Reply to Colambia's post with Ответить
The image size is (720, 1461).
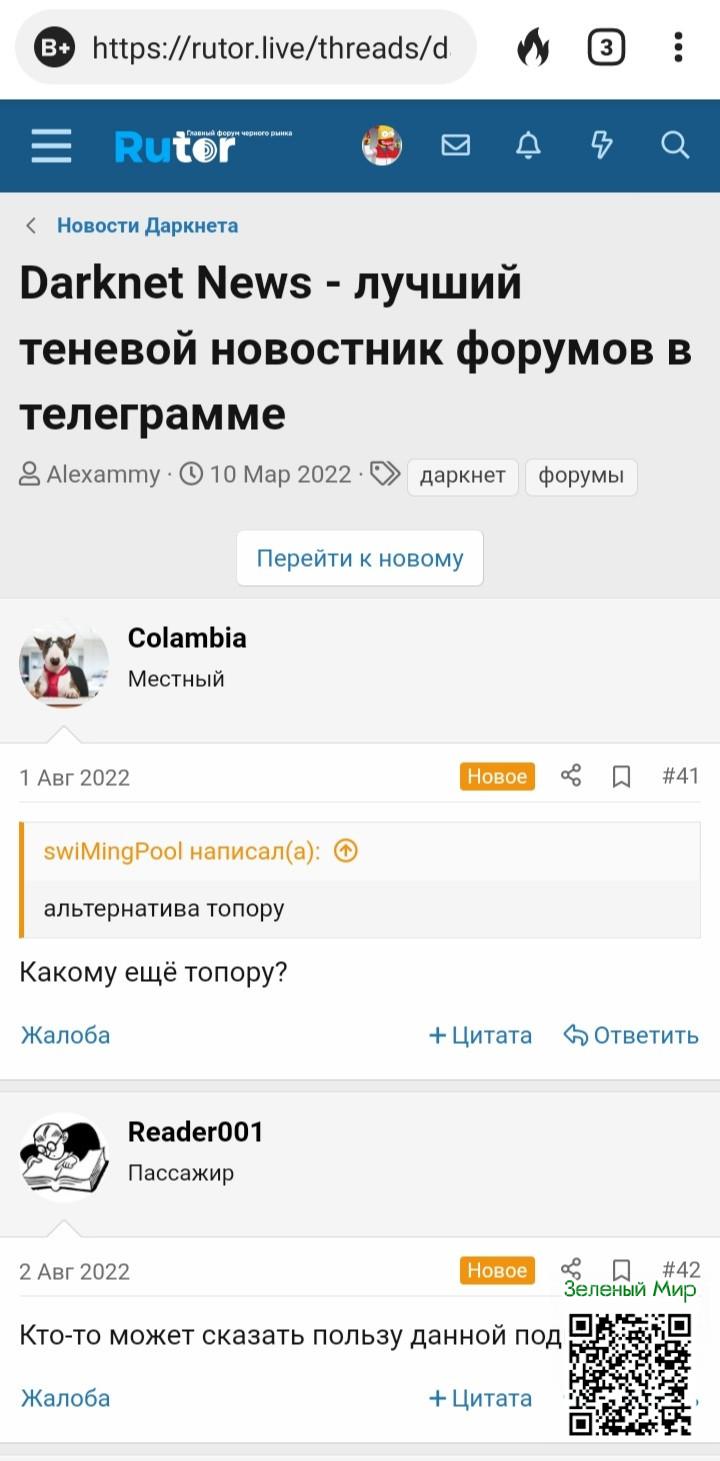(x=631, y=1035)
